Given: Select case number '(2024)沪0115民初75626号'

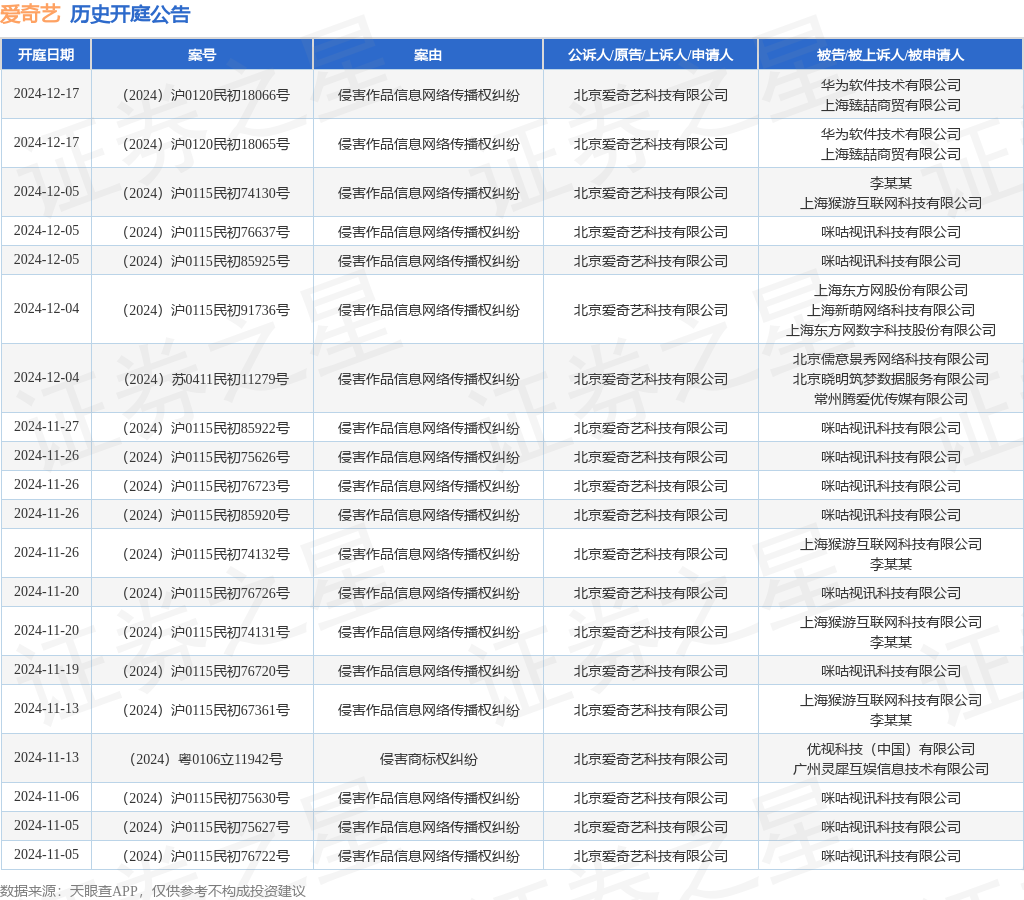Looking at the screenshot, I should coord(206,457).
